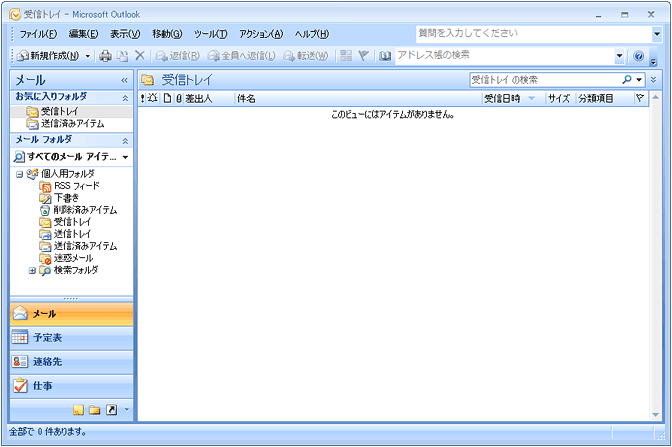This screenshot has width=672, height=447.
Task: Click the blue help icon
Action: point(638,56)
